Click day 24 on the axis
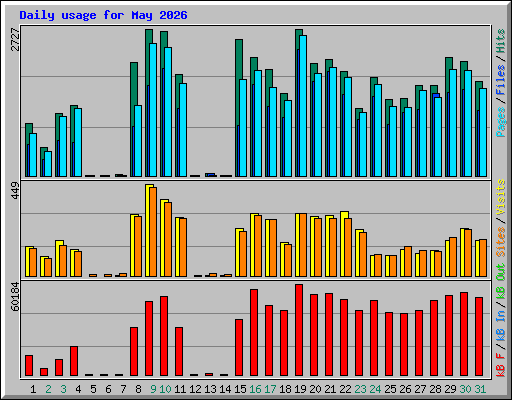Image resolution: width=512 pixels, height=400 pixels. coord(375,389)
